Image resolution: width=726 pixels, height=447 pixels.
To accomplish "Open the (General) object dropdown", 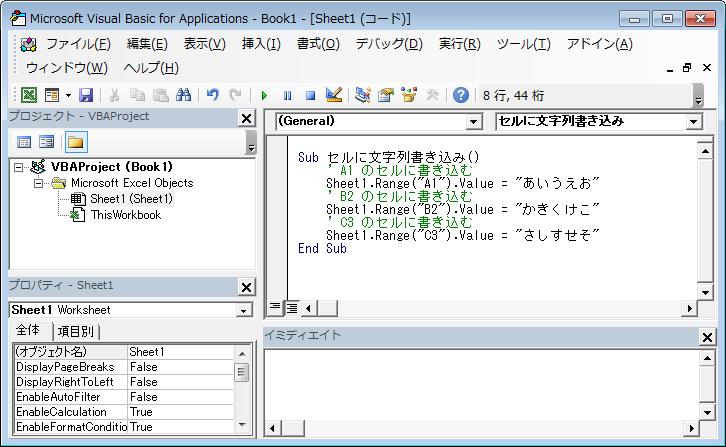I will click(473, 122).
